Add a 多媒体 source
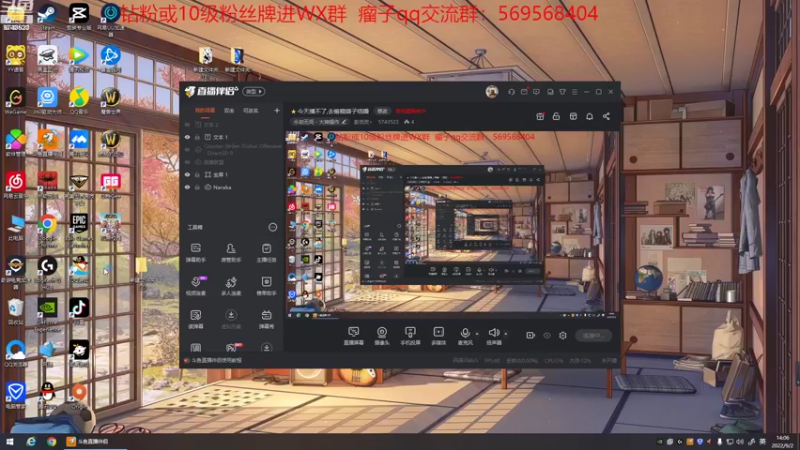 [439, 336]
